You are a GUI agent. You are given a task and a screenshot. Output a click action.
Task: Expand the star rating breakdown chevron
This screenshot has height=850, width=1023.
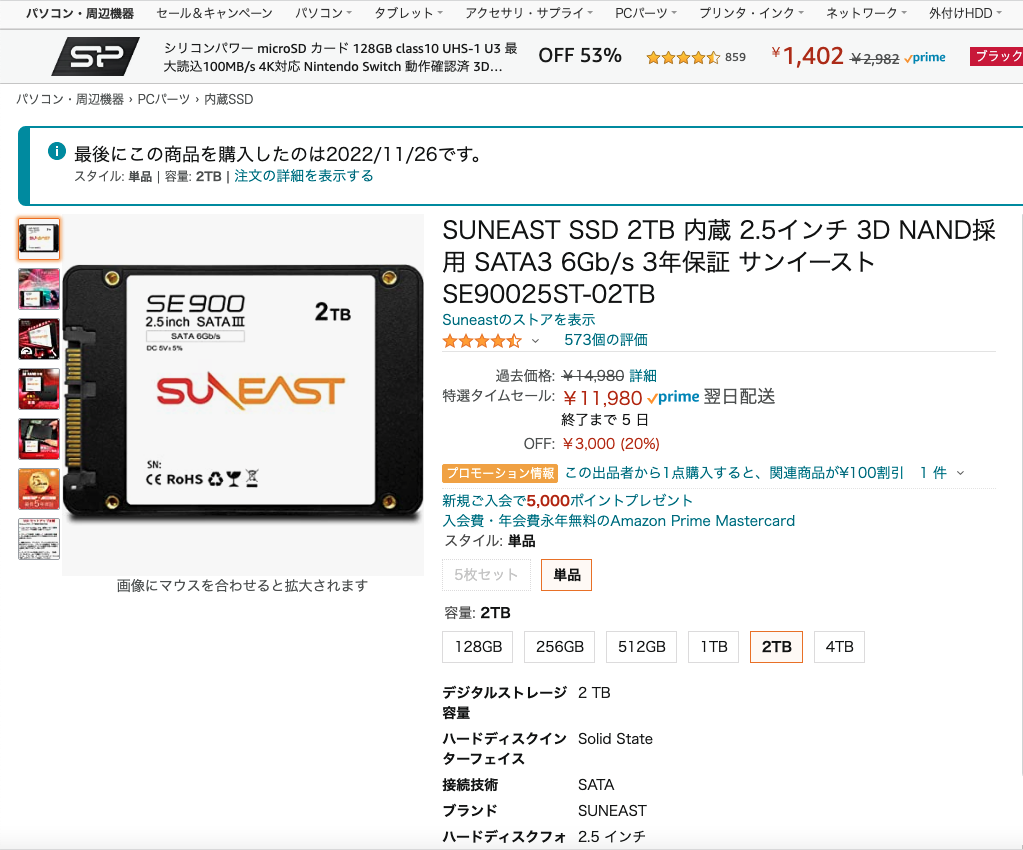click(x=536, y=341)
